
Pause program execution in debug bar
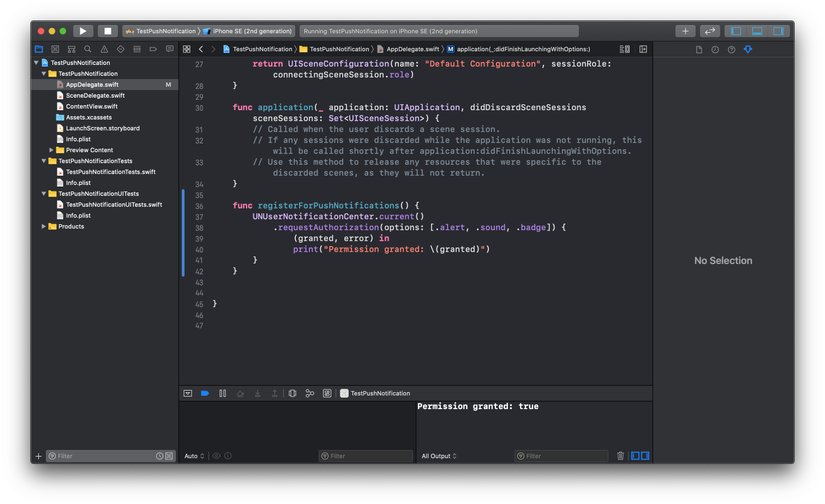[222, 394]
